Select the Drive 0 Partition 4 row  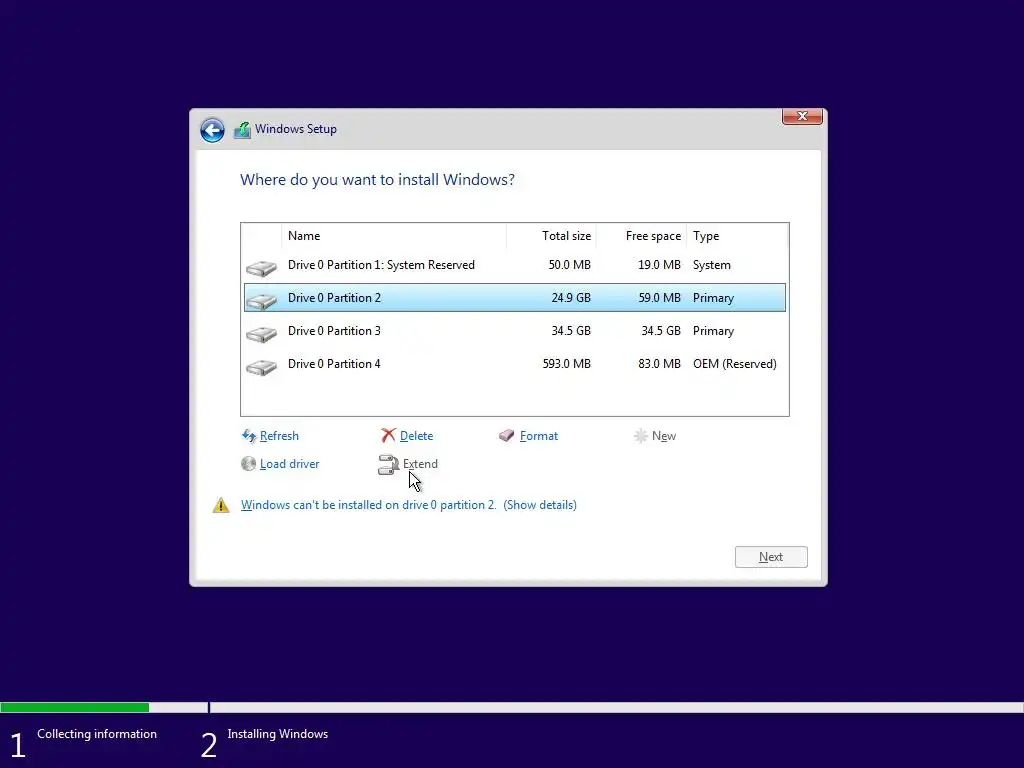click(515, 364)
